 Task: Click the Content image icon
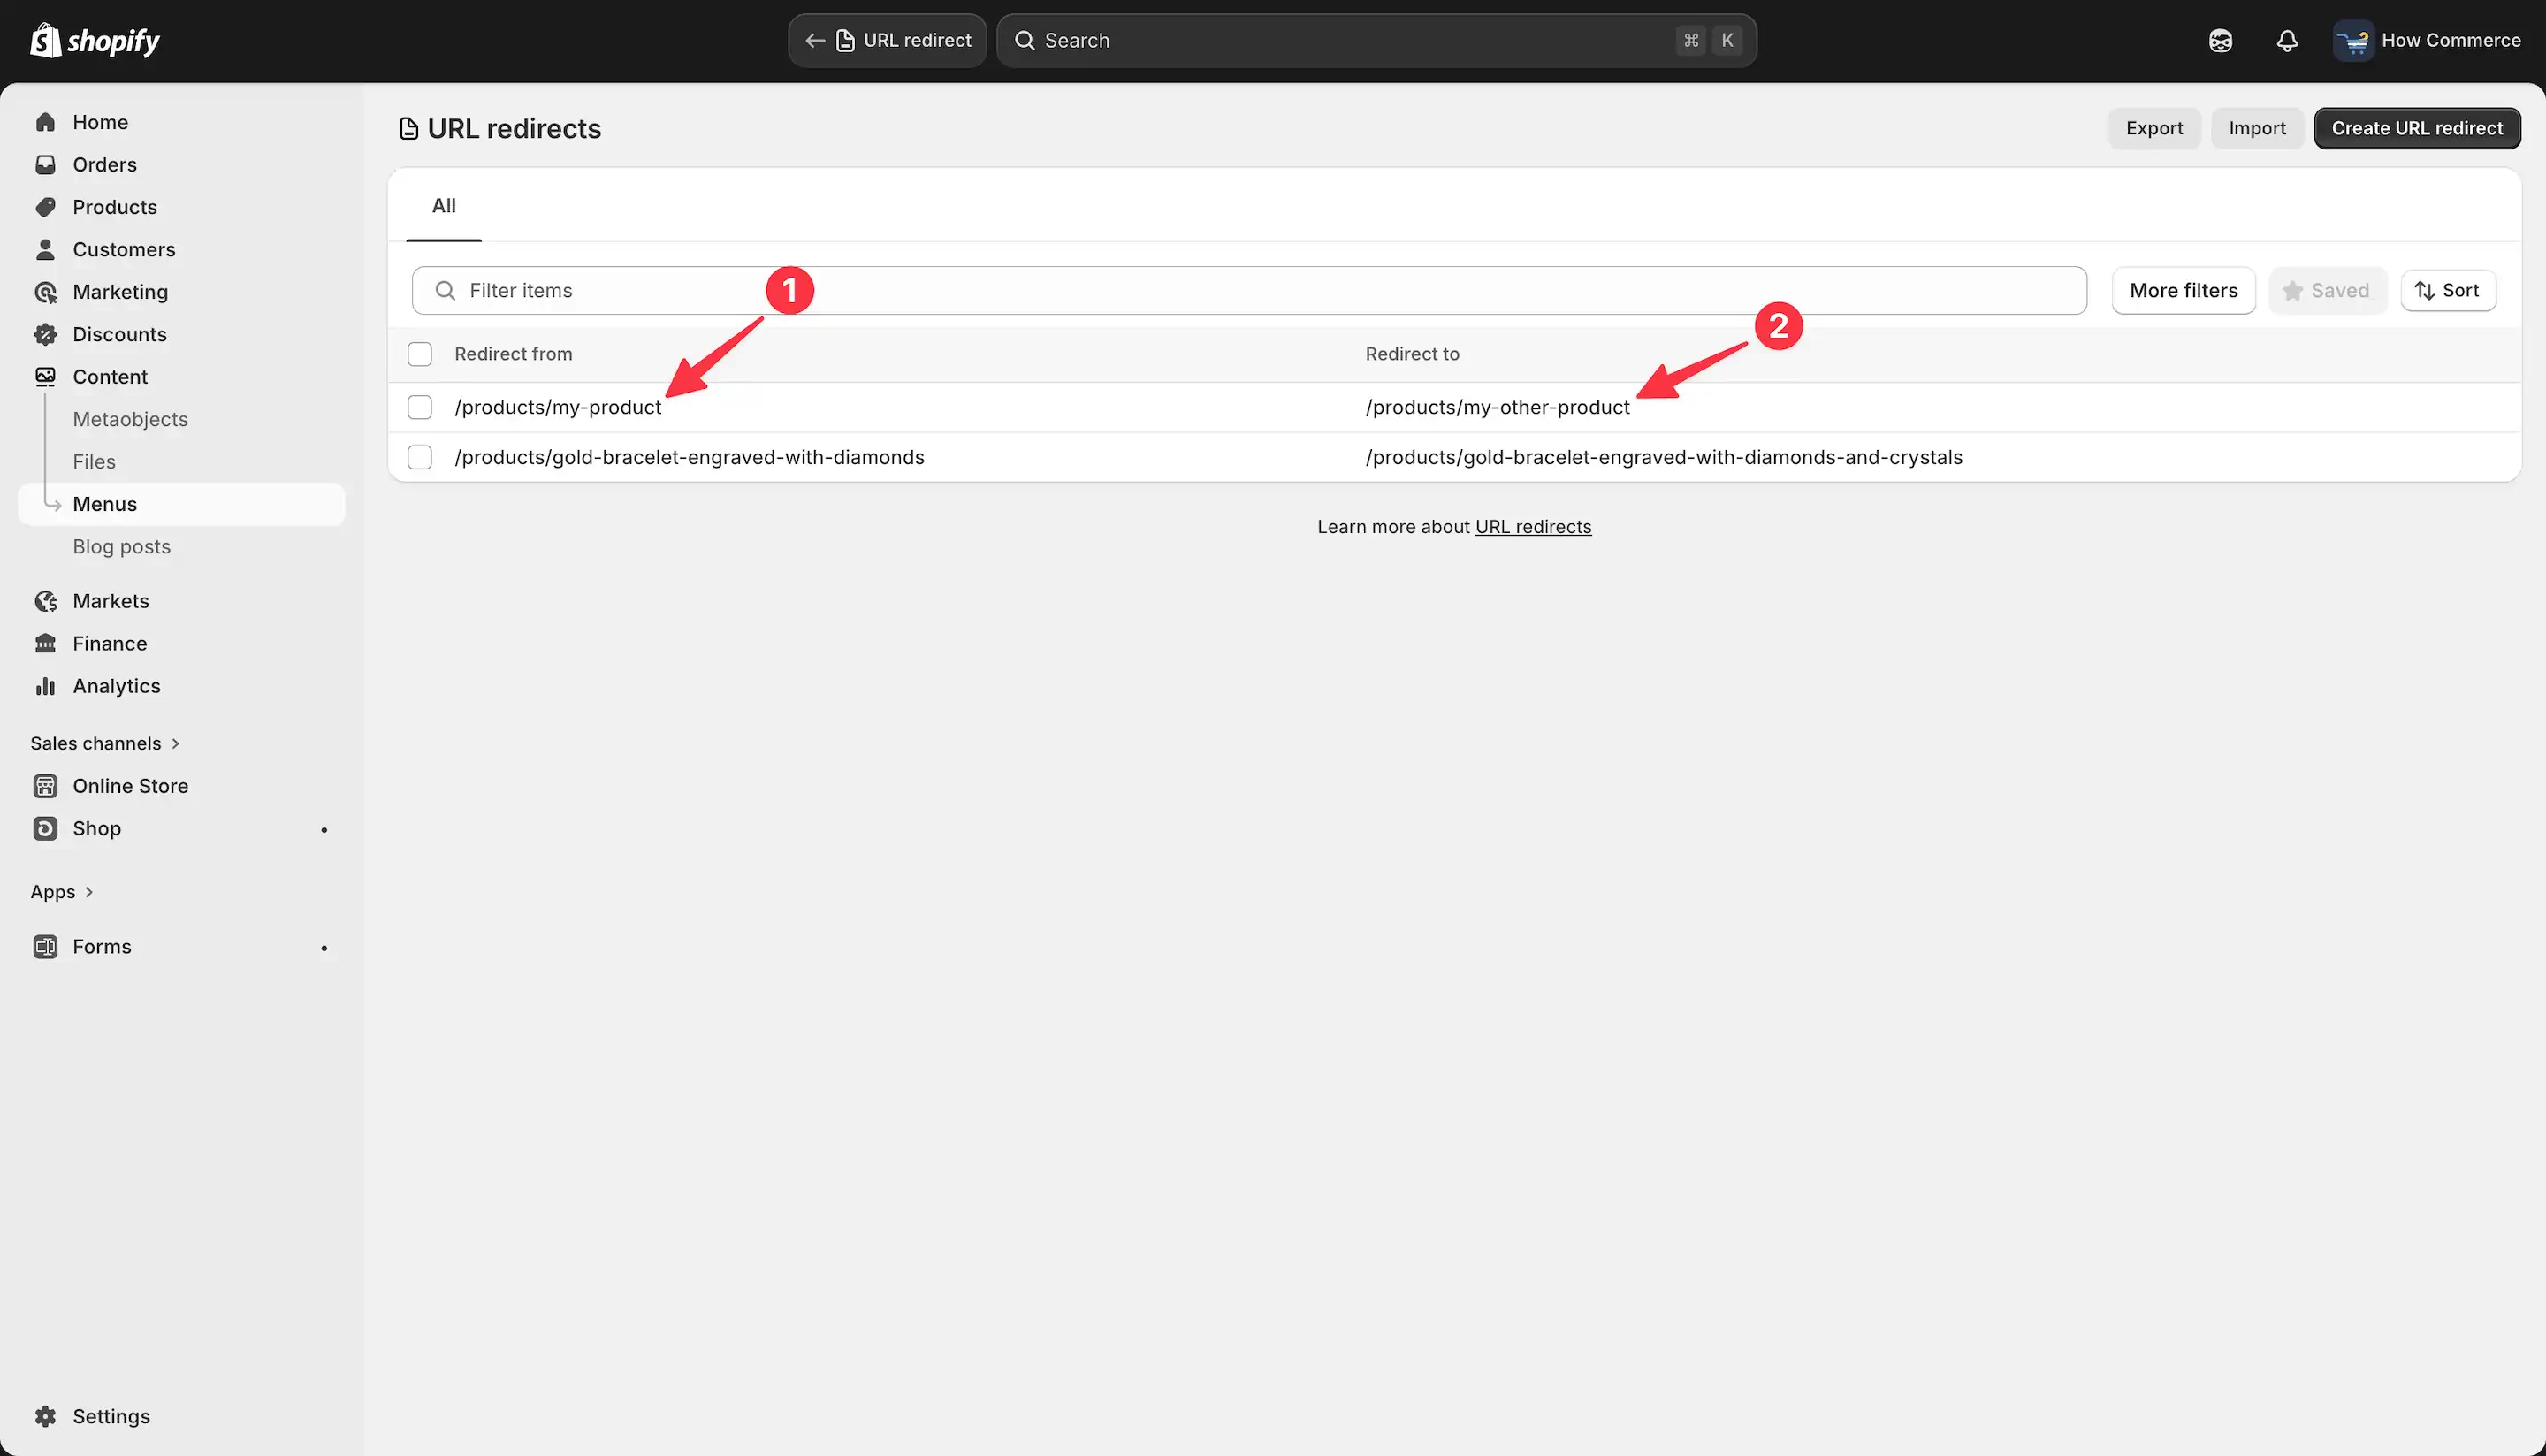click(45, 377)
